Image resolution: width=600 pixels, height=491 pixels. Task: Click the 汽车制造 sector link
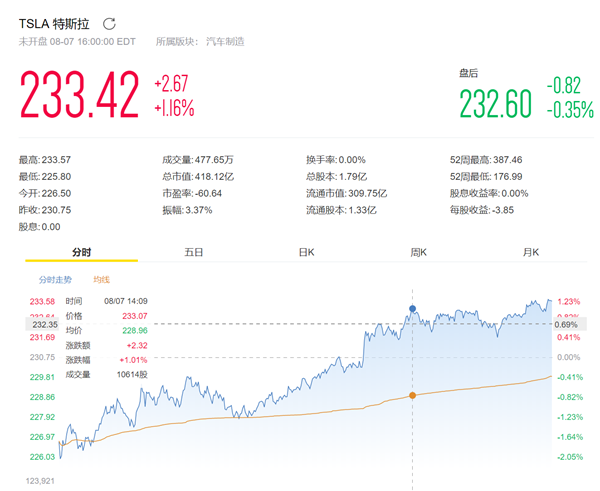tap(225, 41)
